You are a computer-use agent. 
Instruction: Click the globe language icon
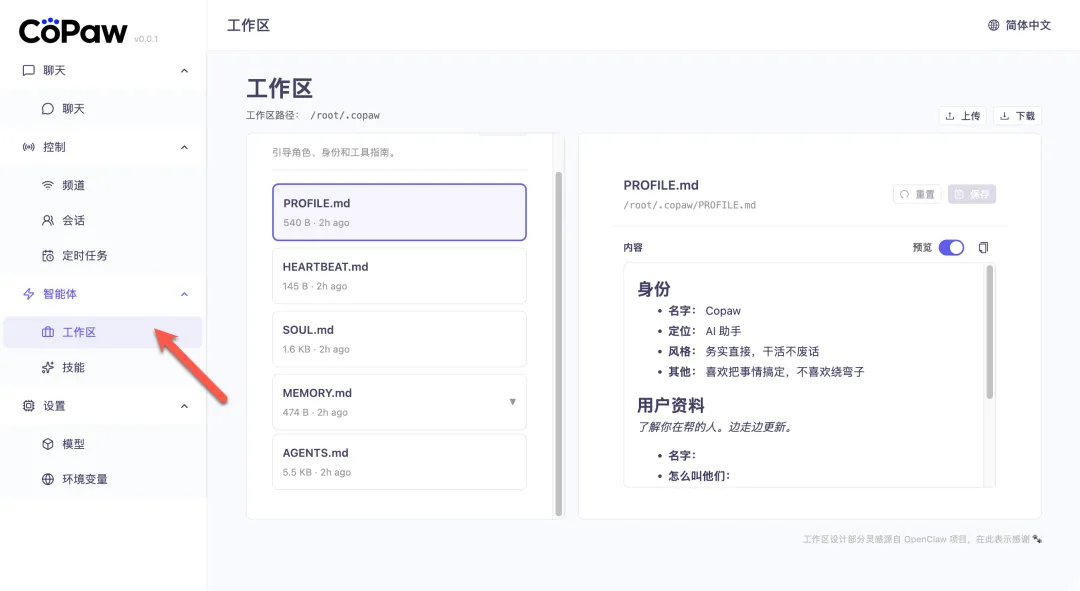tap(993, 25)
